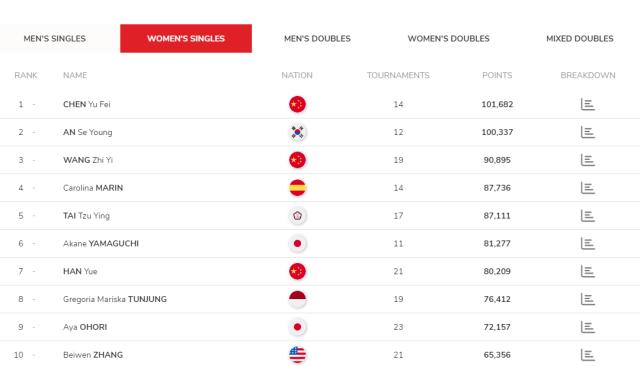Open breakdown chart for HAN Yue

(587, 271)
